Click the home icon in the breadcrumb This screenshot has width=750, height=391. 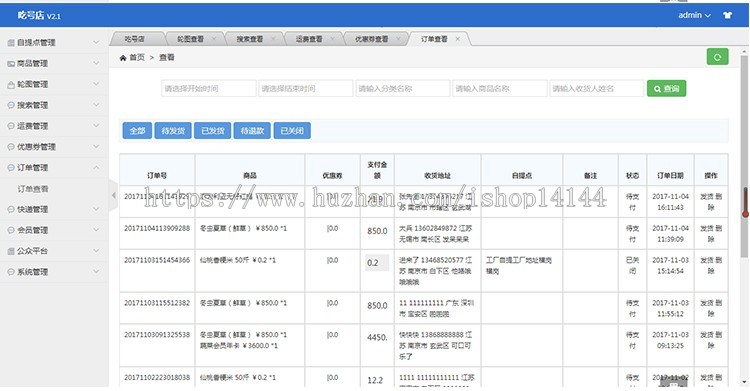point(123,57)
